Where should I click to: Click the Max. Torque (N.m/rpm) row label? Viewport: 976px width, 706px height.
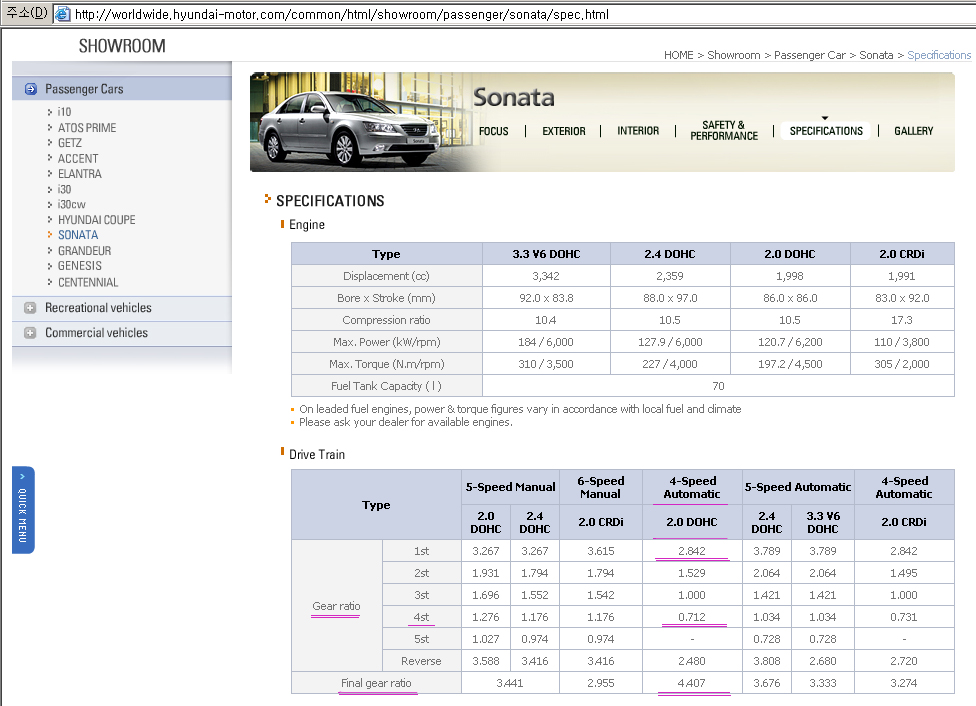click(387, 364)
